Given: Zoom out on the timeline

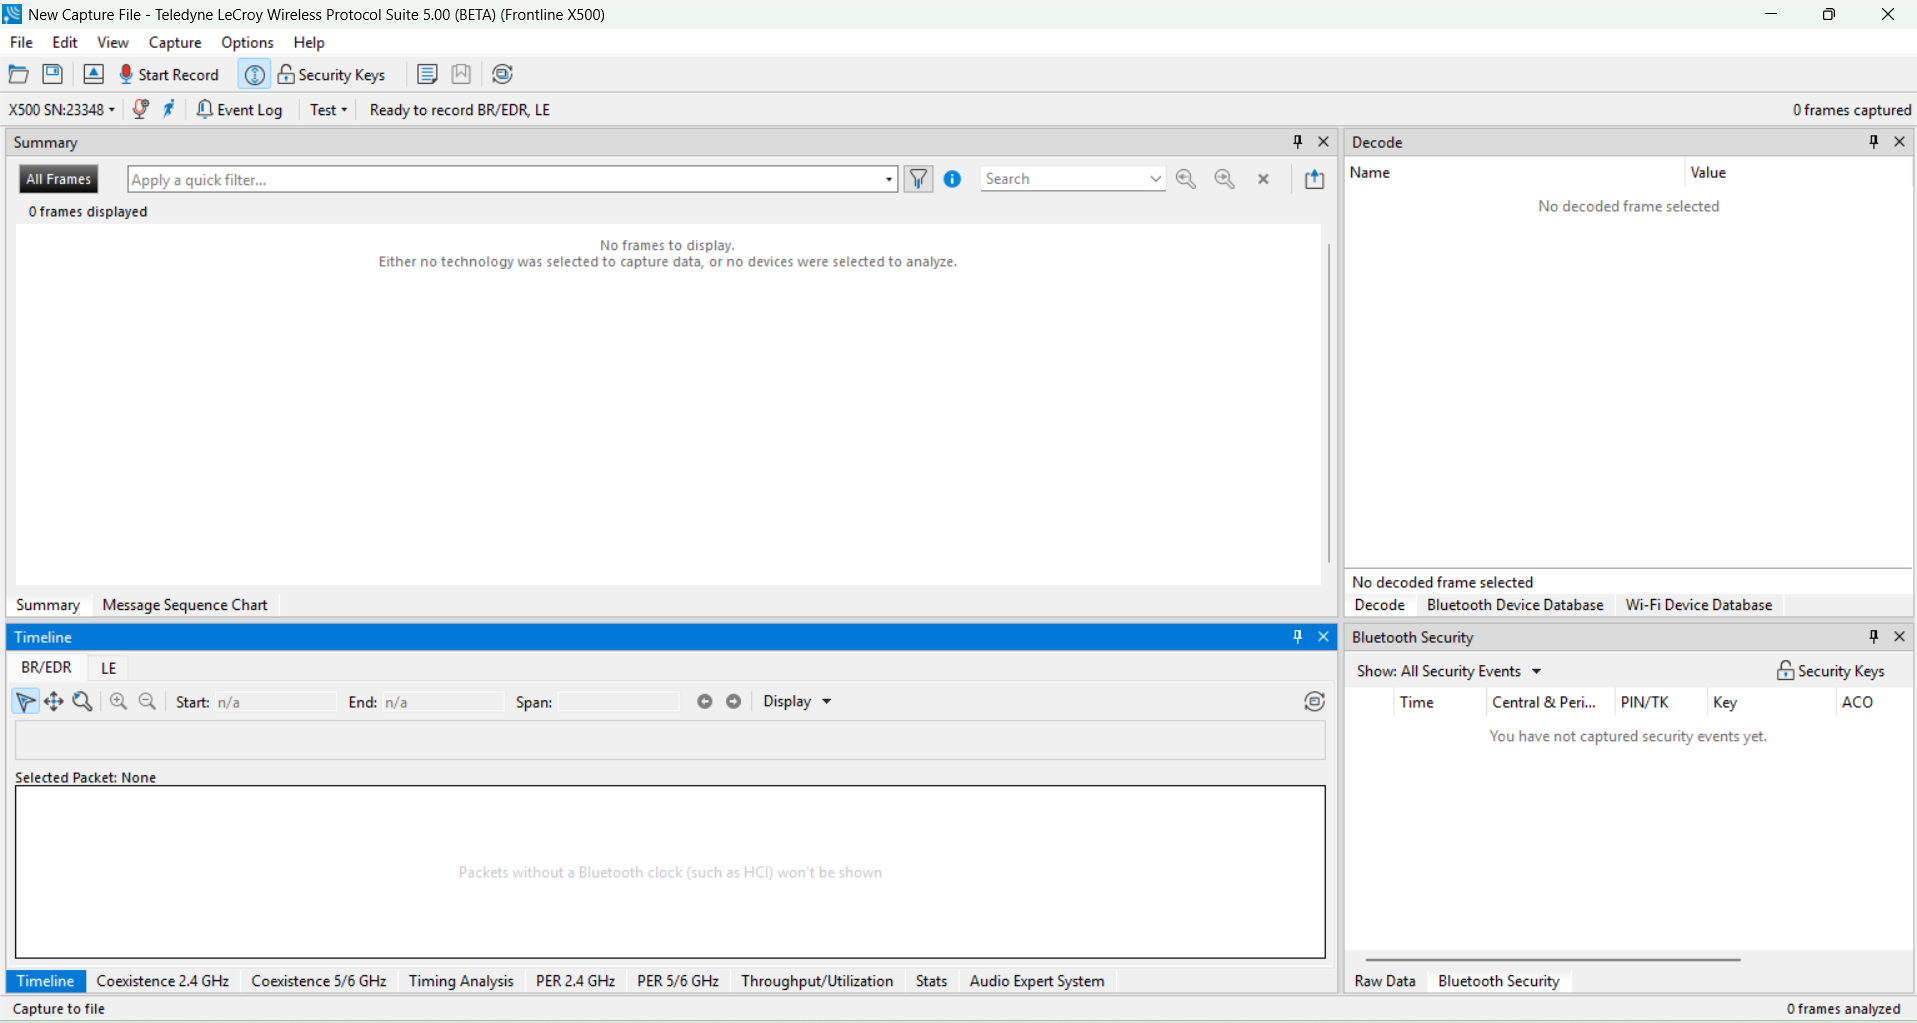Looking at the screenshot, I should [147, 702].
